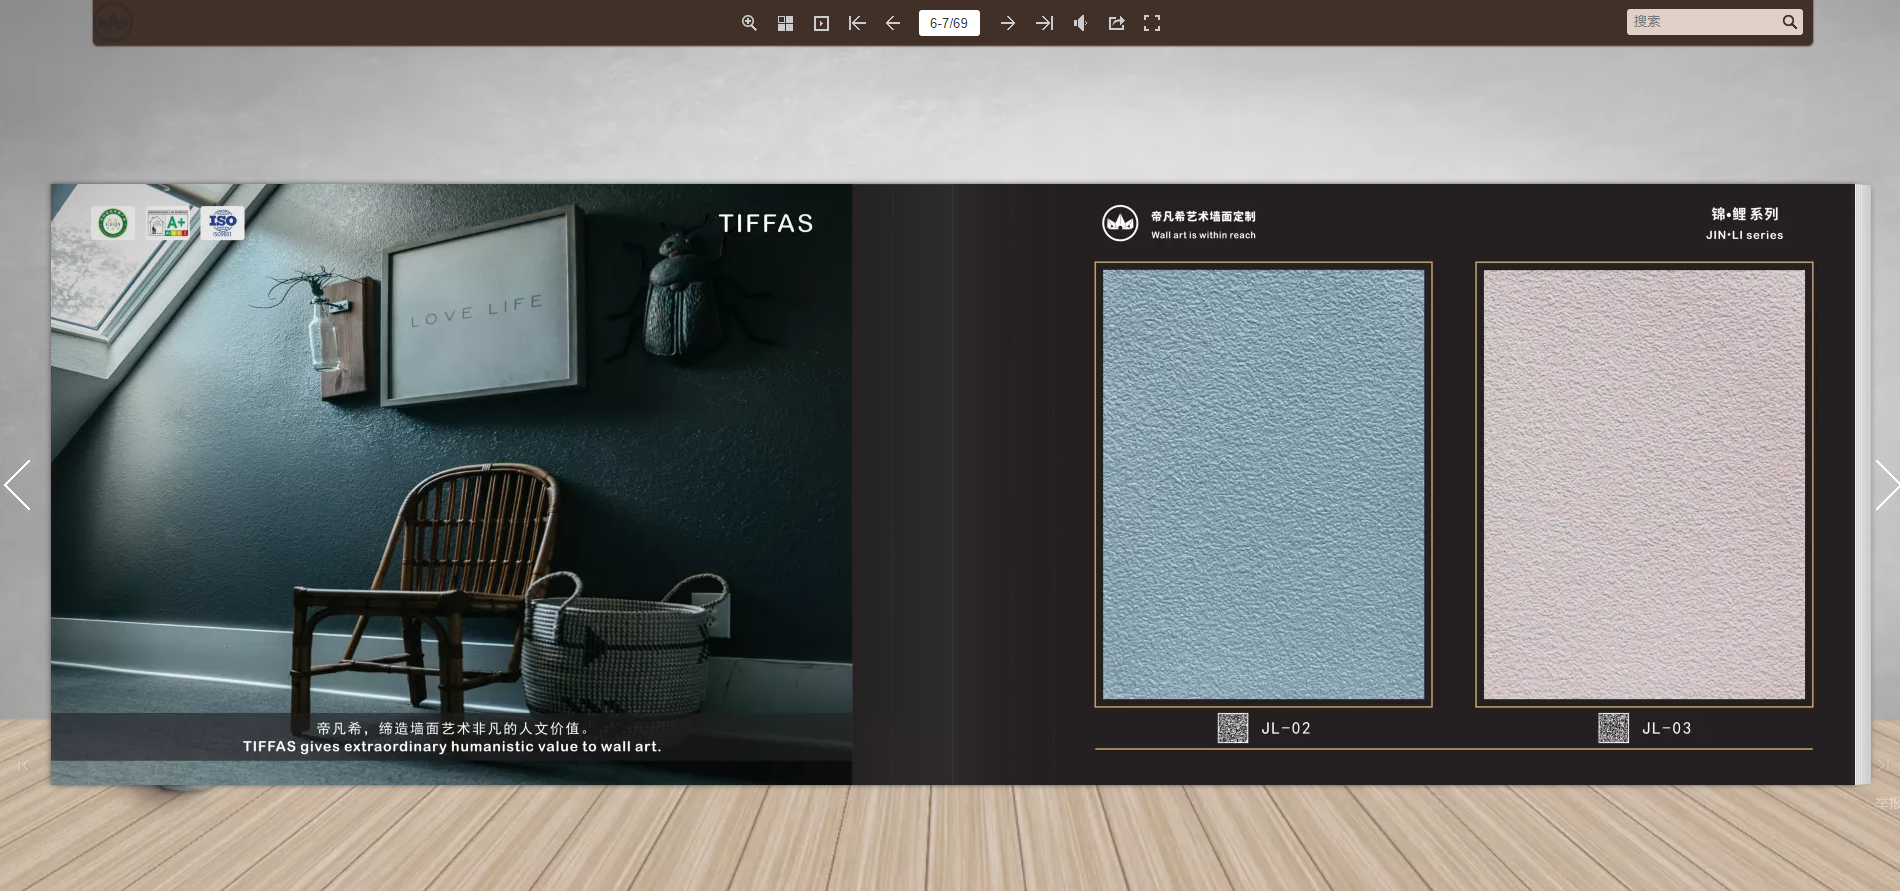The width and height of the screenshot is (1900, 891).
Task: Click the search magnifier button
Action: tap(1790, 22)
